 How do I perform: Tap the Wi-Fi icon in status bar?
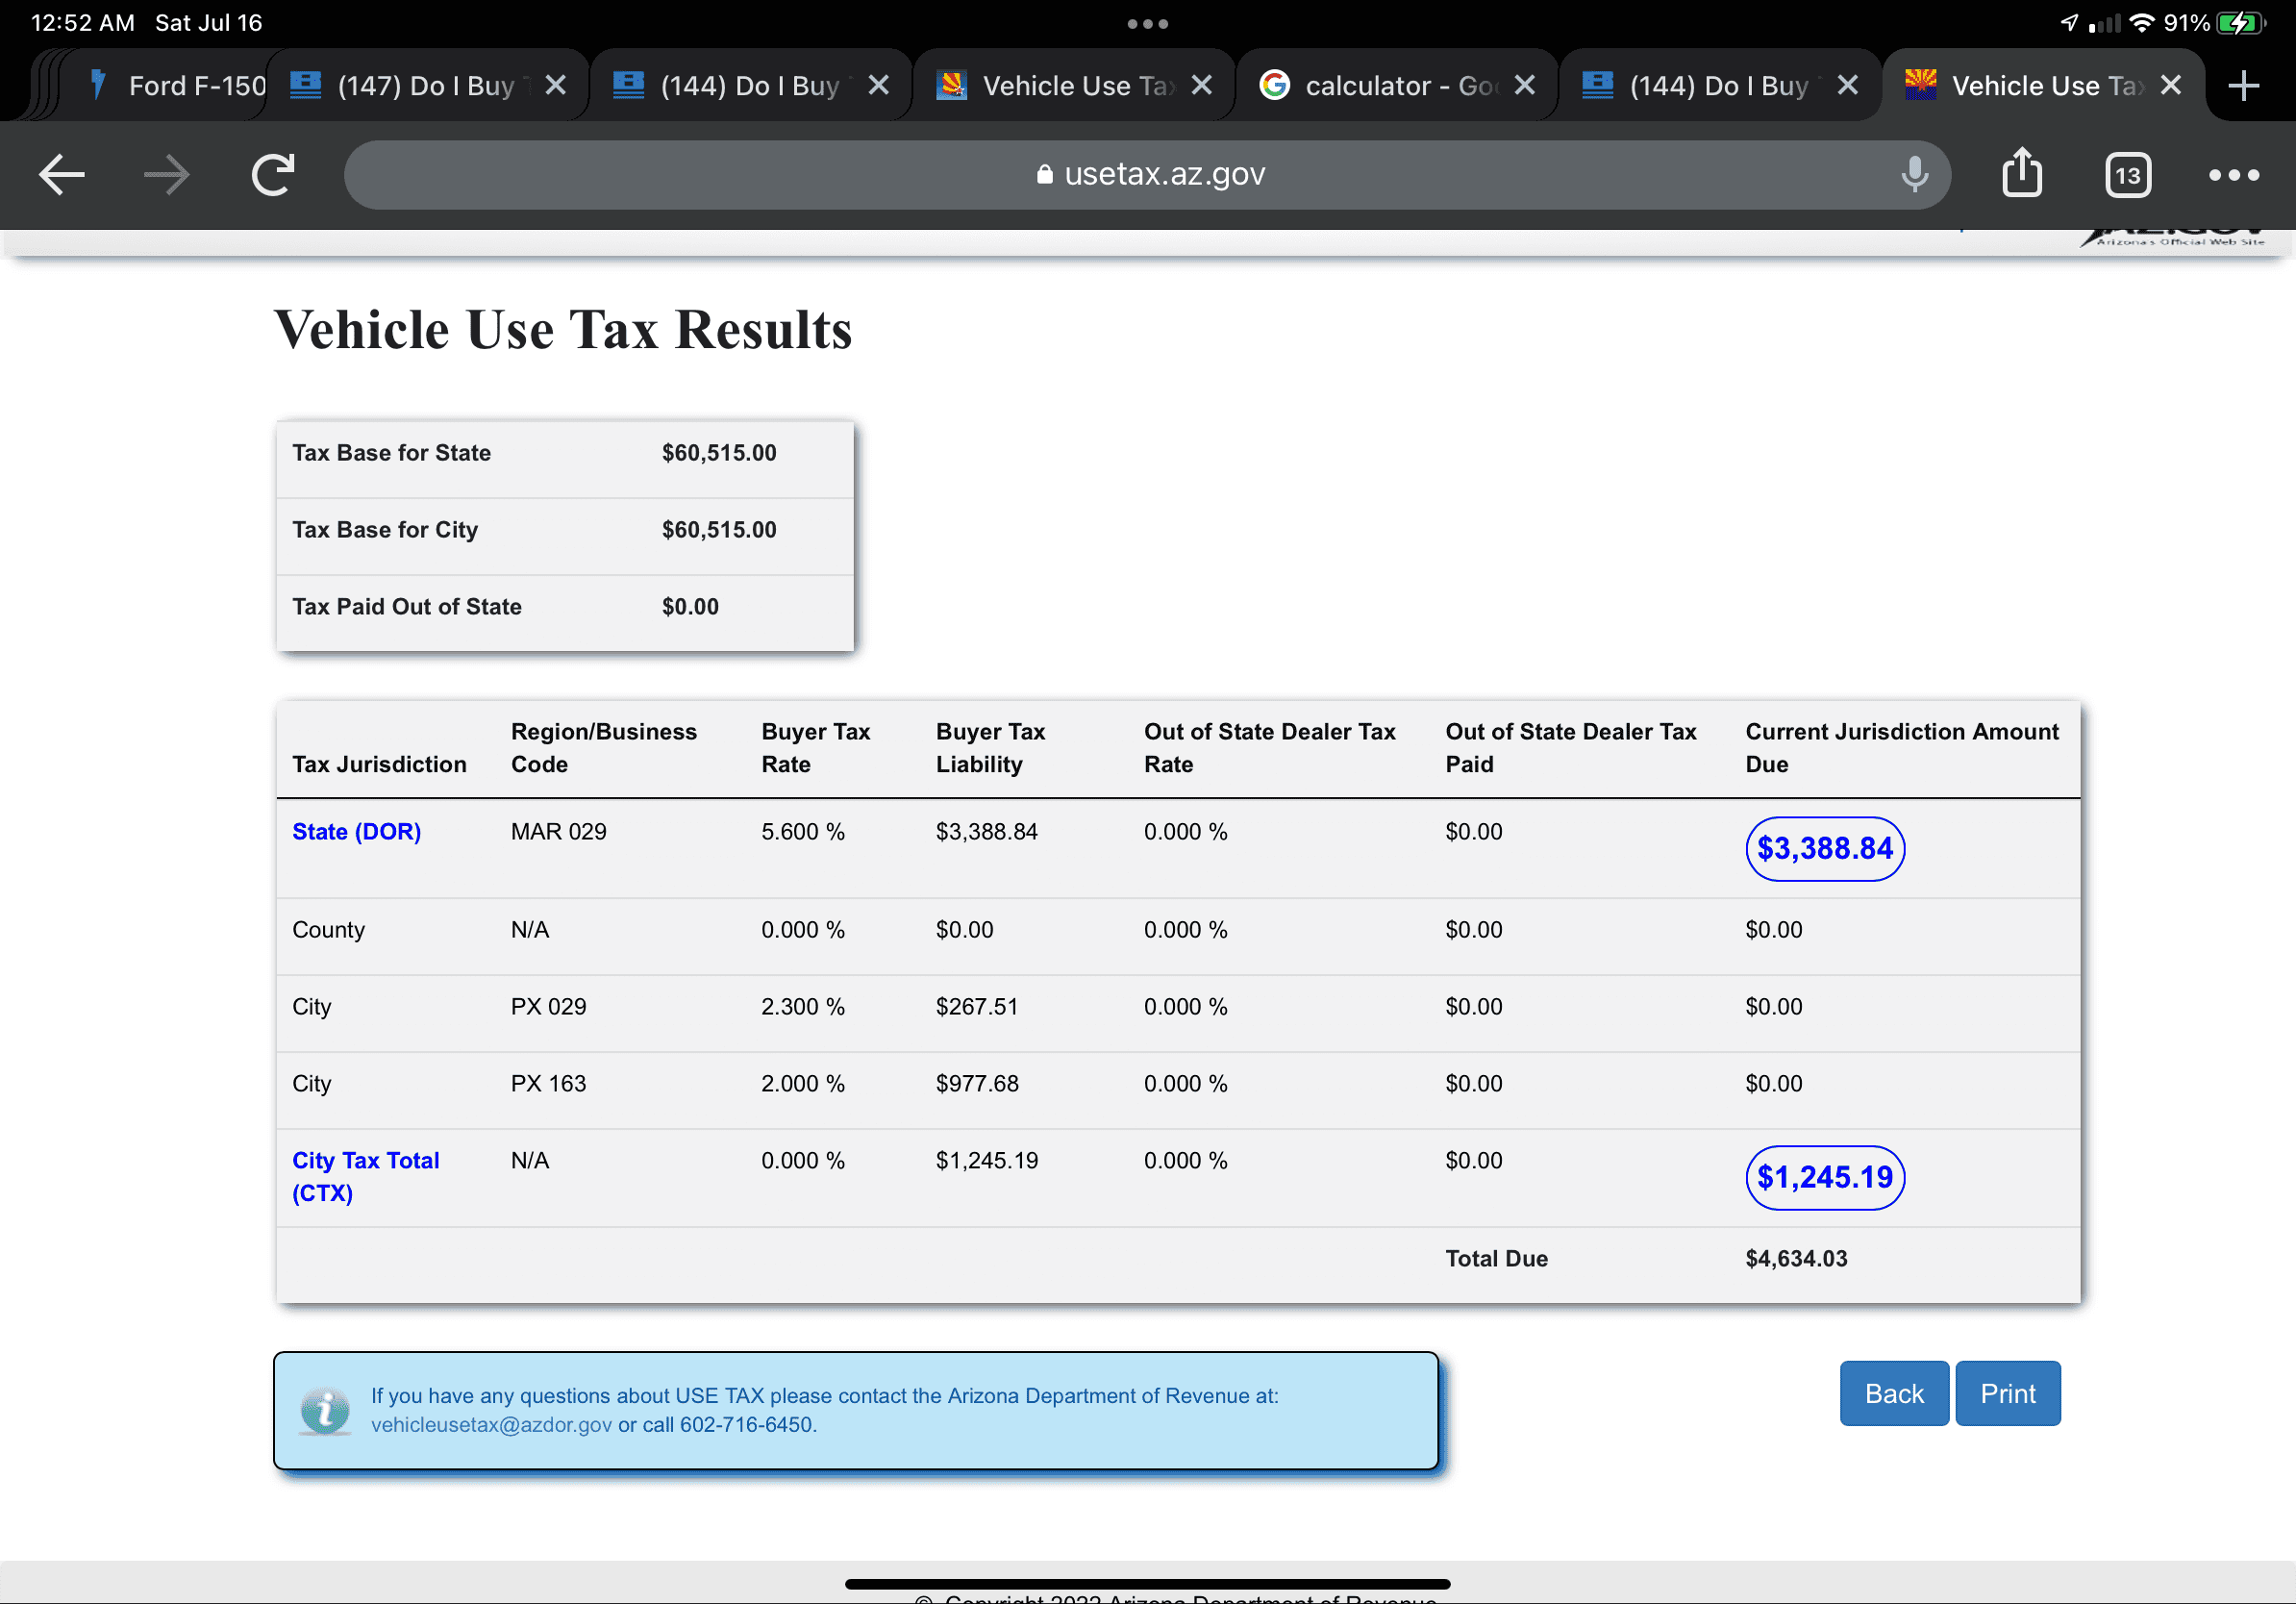pyautogui.click(x=2141, y=22)
